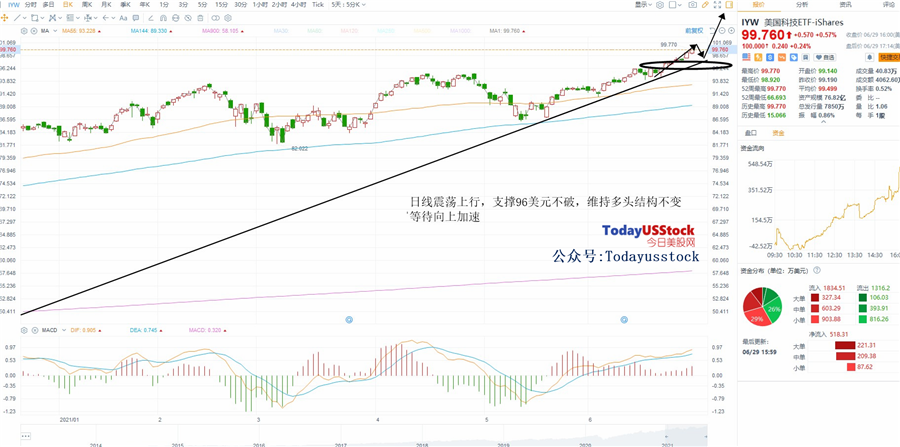
Task: Open the 5天:5分K period dropdown
Action: point(350,5)
